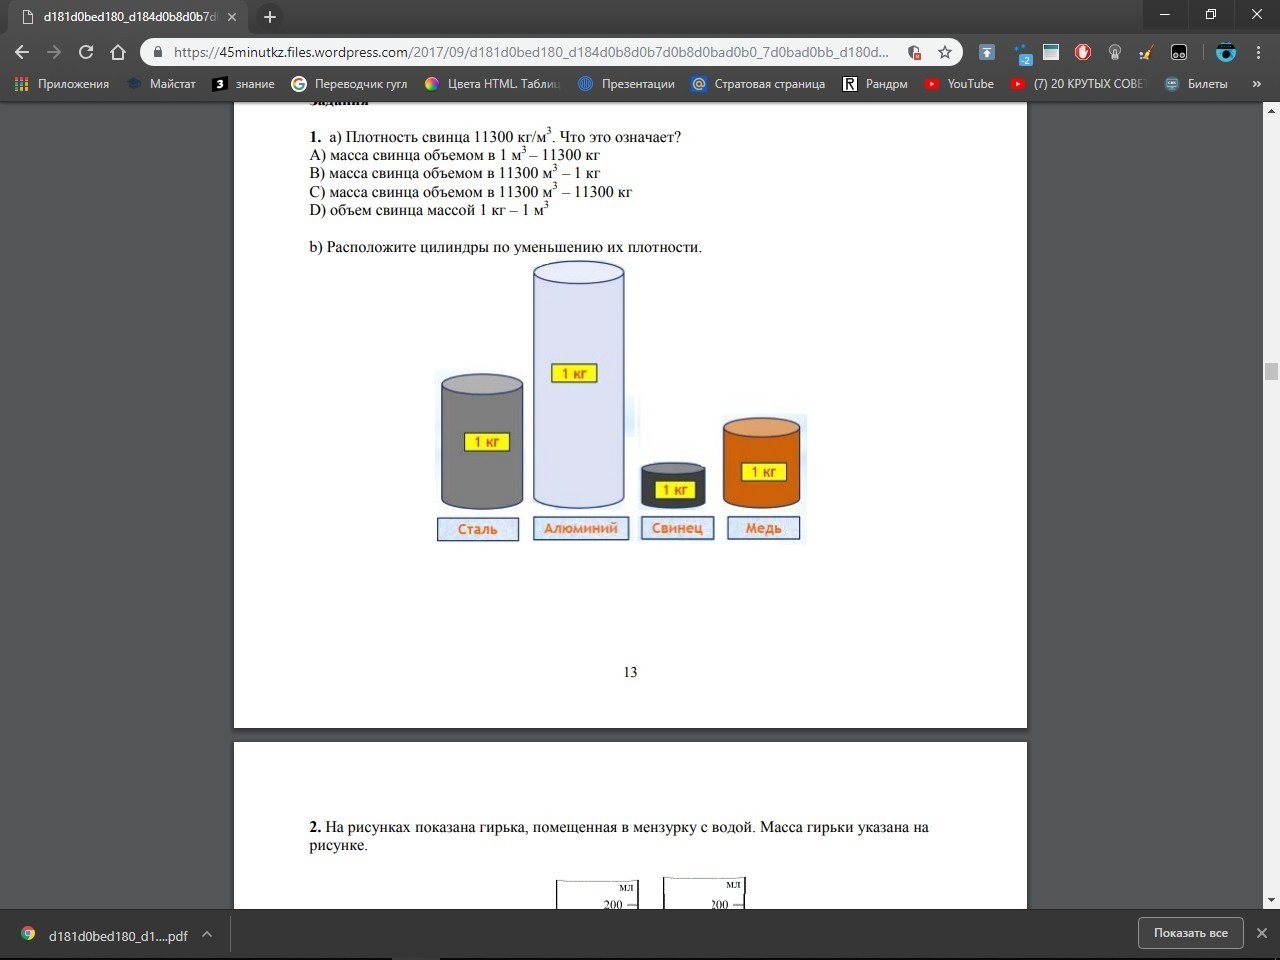This screenshot has width=1280, height=960.
Task: Click answer A about lead mass 11300 кг
Action: tap(454, 155)
